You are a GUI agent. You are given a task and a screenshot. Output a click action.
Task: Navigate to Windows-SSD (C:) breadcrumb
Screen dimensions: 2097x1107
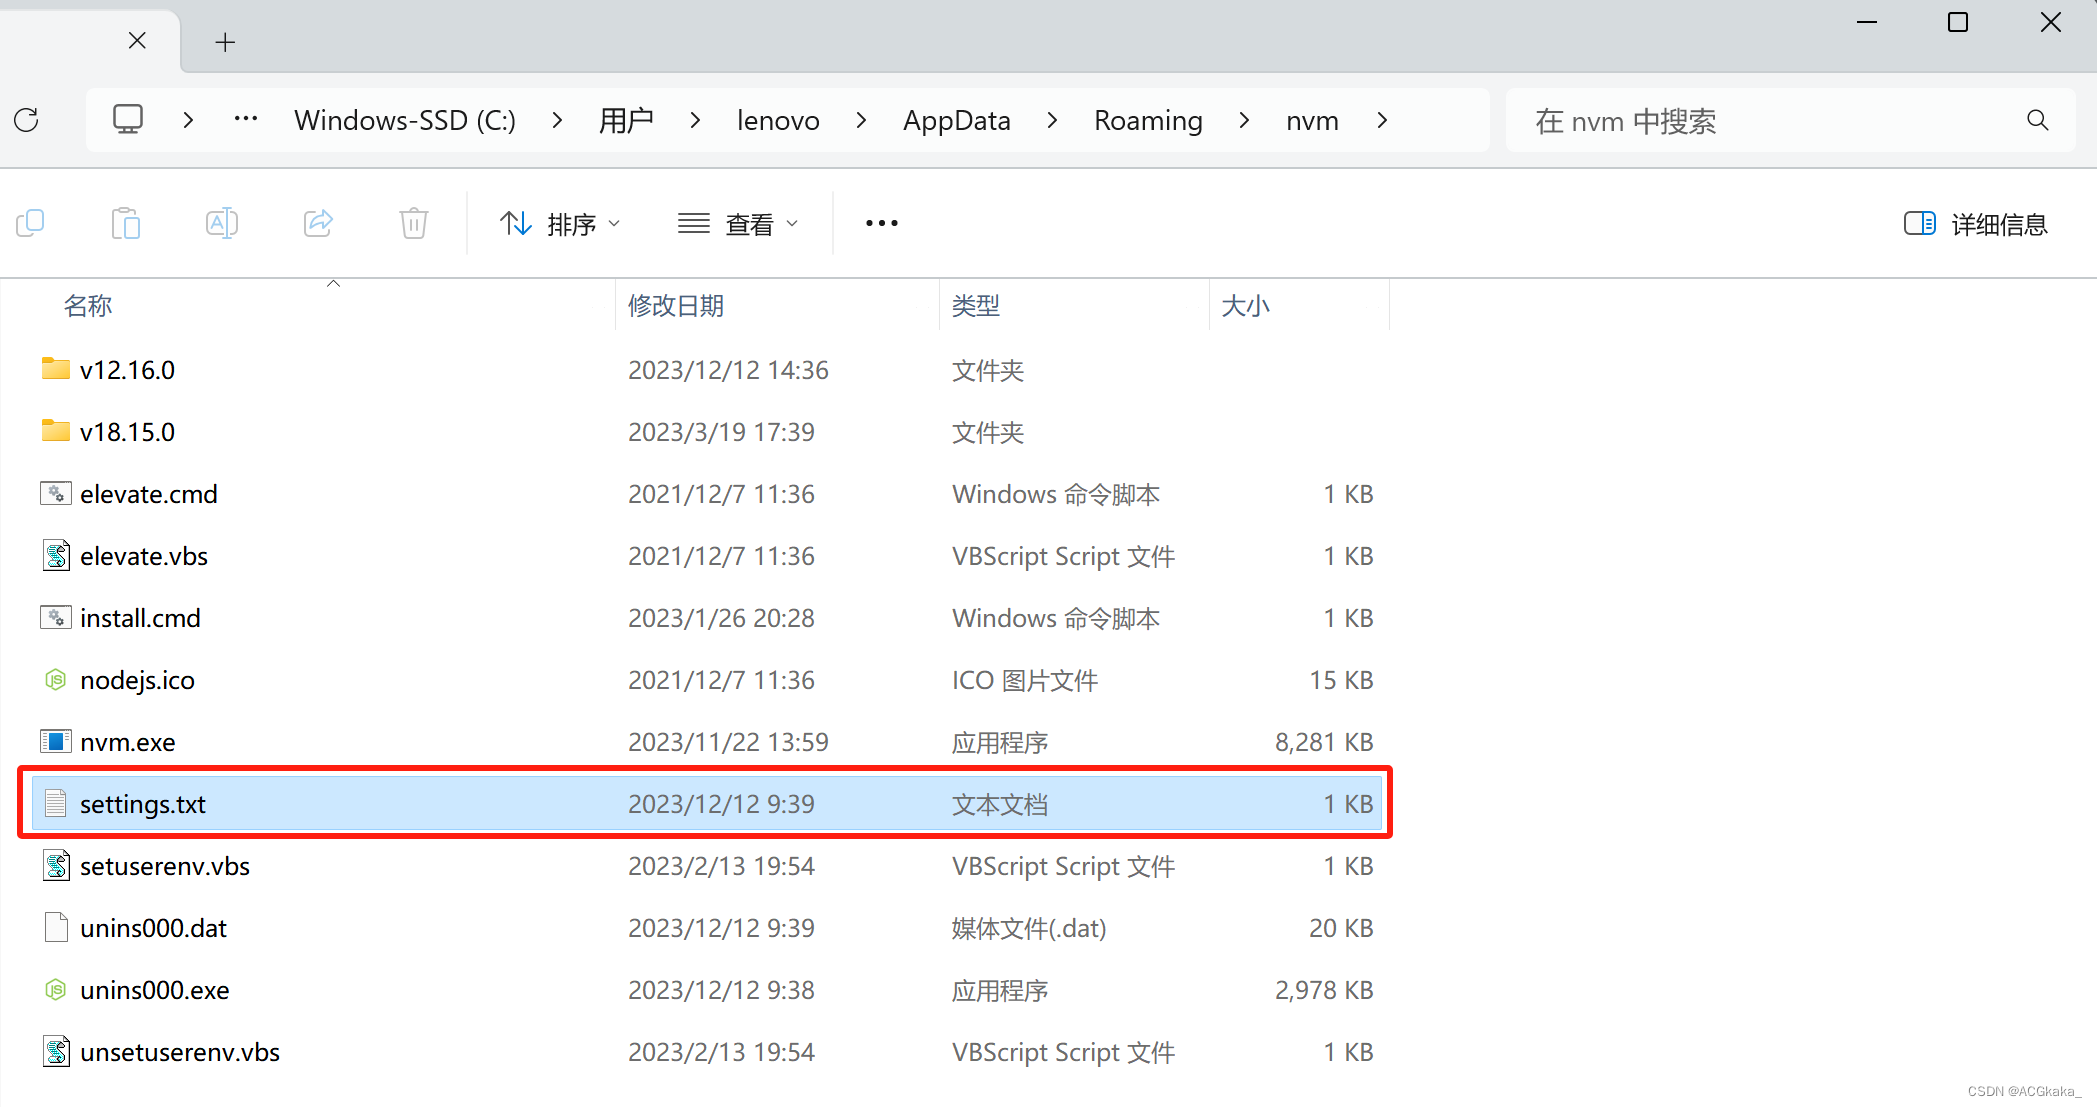click(x=405, y=120)
